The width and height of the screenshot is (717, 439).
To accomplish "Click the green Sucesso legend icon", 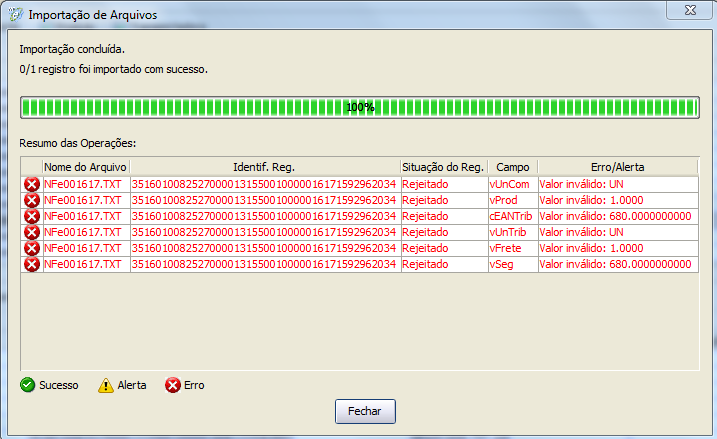I will (x=27, y=385).
